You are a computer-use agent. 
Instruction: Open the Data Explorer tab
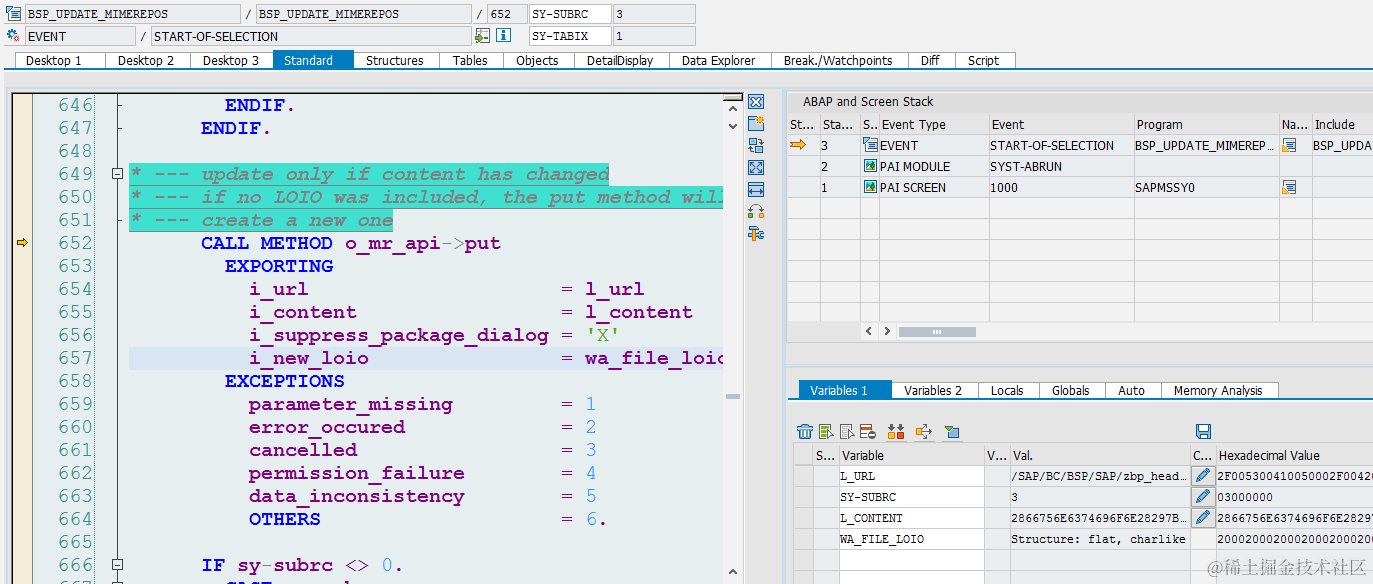click(x=719, y=60)
